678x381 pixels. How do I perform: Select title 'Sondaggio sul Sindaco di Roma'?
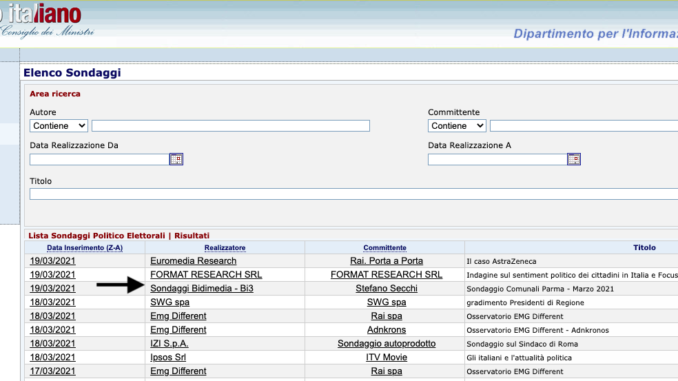522,344
